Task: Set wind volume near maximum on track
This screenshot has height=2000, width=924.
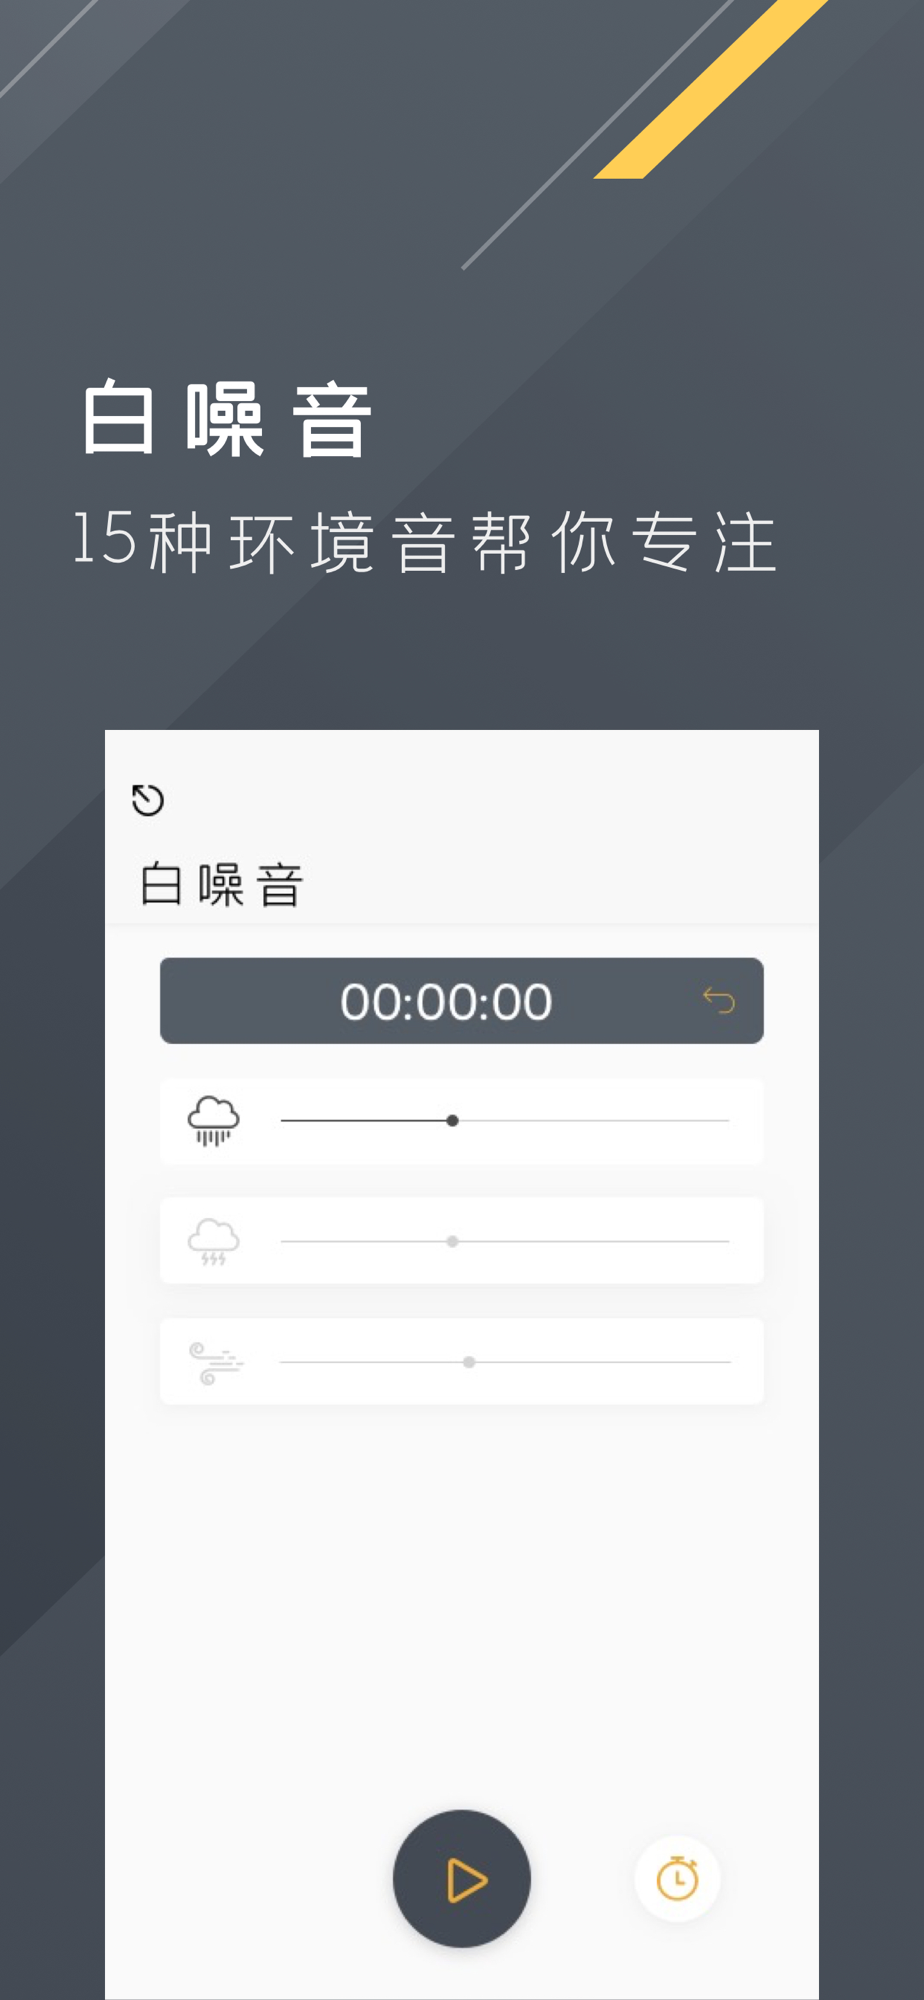Action: [x=710, y=1362]
